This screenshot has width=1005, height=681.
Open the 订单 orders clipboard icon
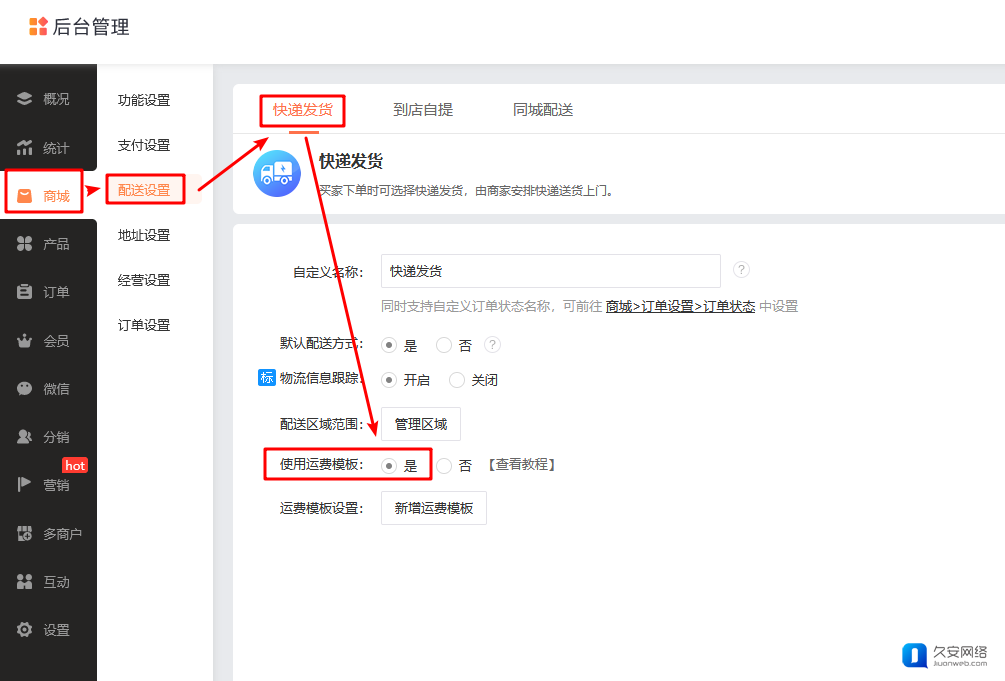[25, 292]
